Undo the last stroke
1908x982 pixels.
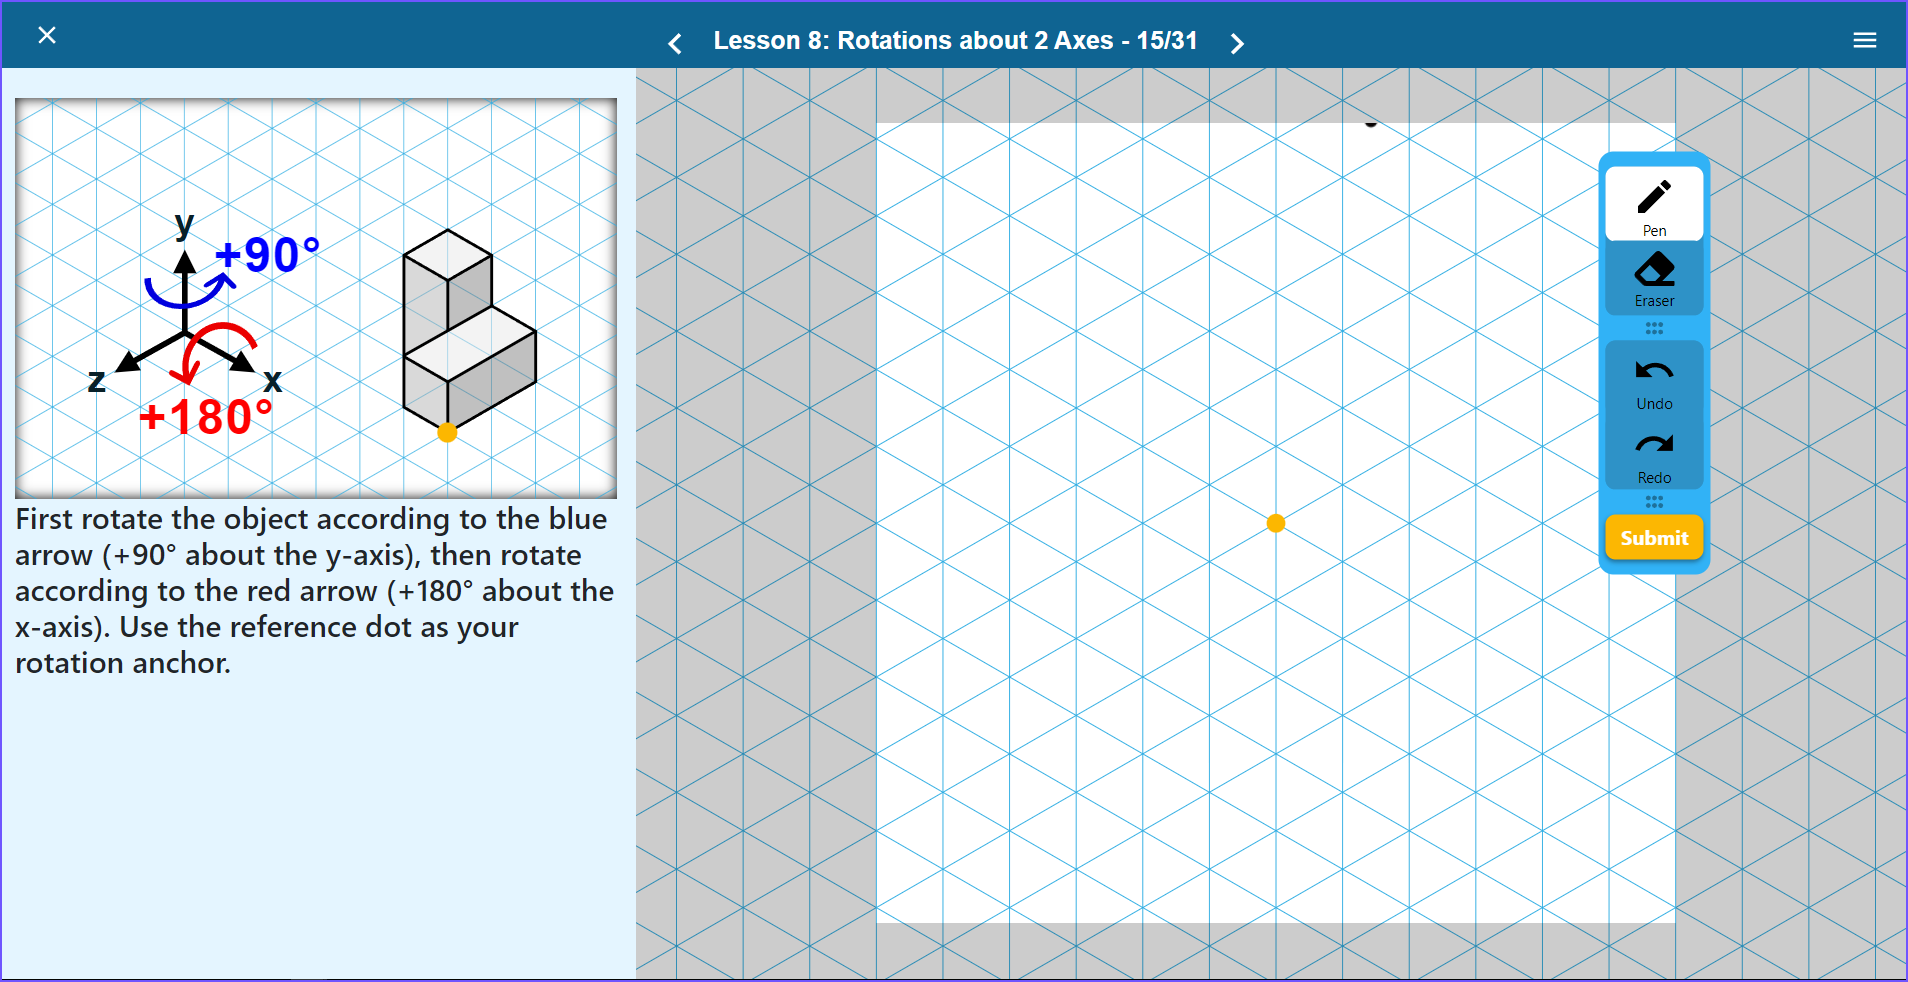coord(1654,384)
